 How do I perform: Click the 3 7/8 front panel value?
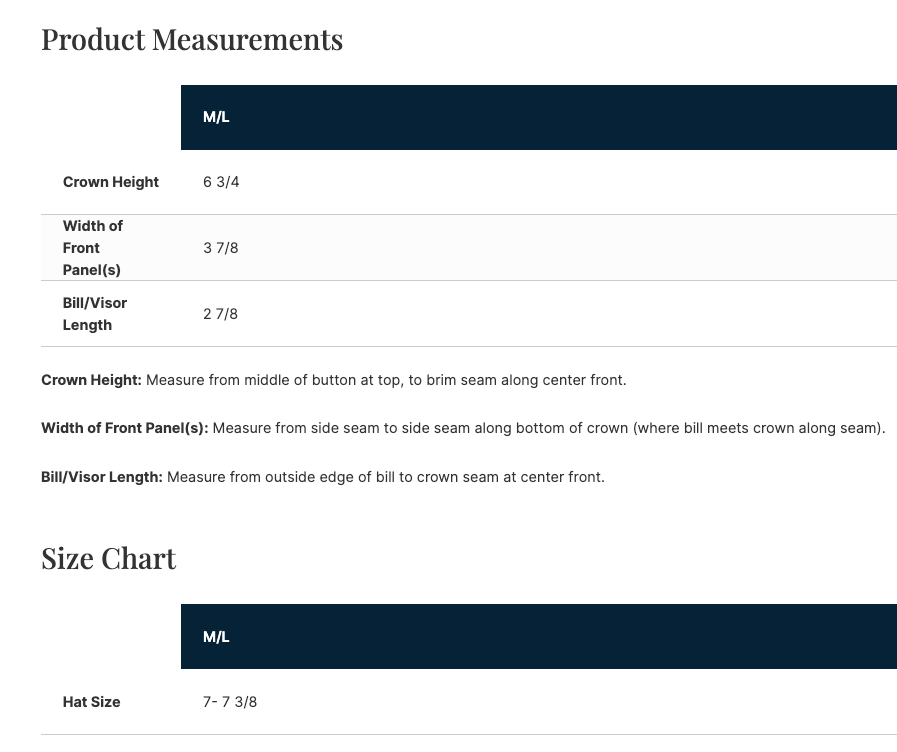tap(221, 248)
